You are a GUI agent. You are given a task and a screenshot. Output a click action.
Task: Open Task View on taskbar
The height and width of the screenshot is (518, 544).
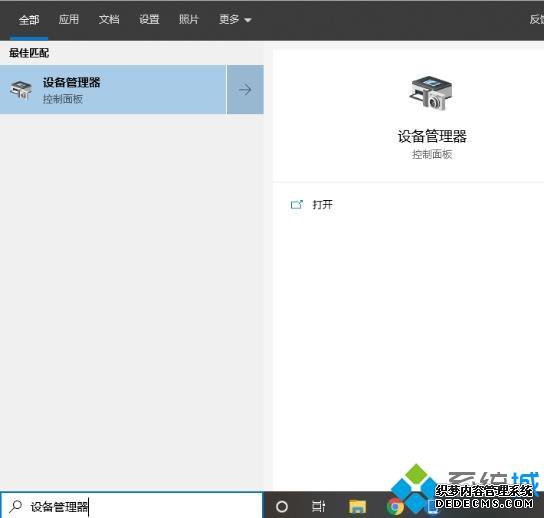tap(318, 507)
